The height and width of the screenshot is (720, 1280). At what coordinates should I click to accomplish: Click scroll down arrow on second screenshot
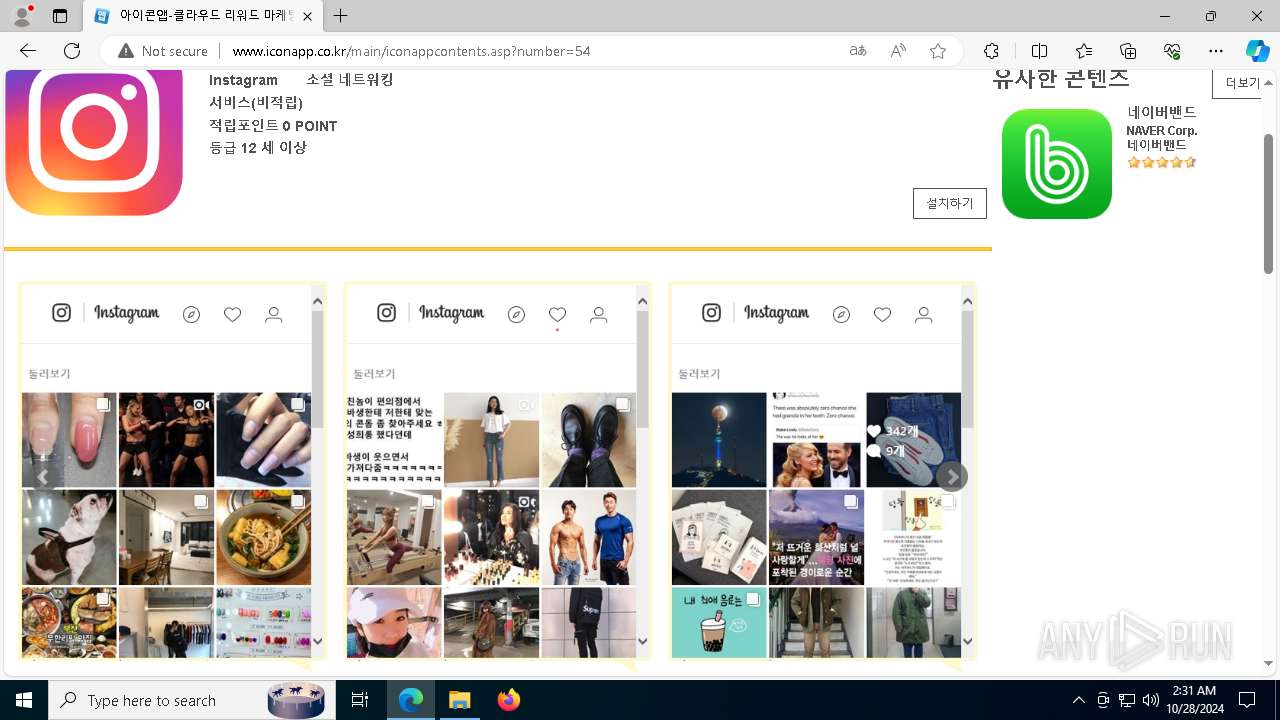[x=643, y=641]
